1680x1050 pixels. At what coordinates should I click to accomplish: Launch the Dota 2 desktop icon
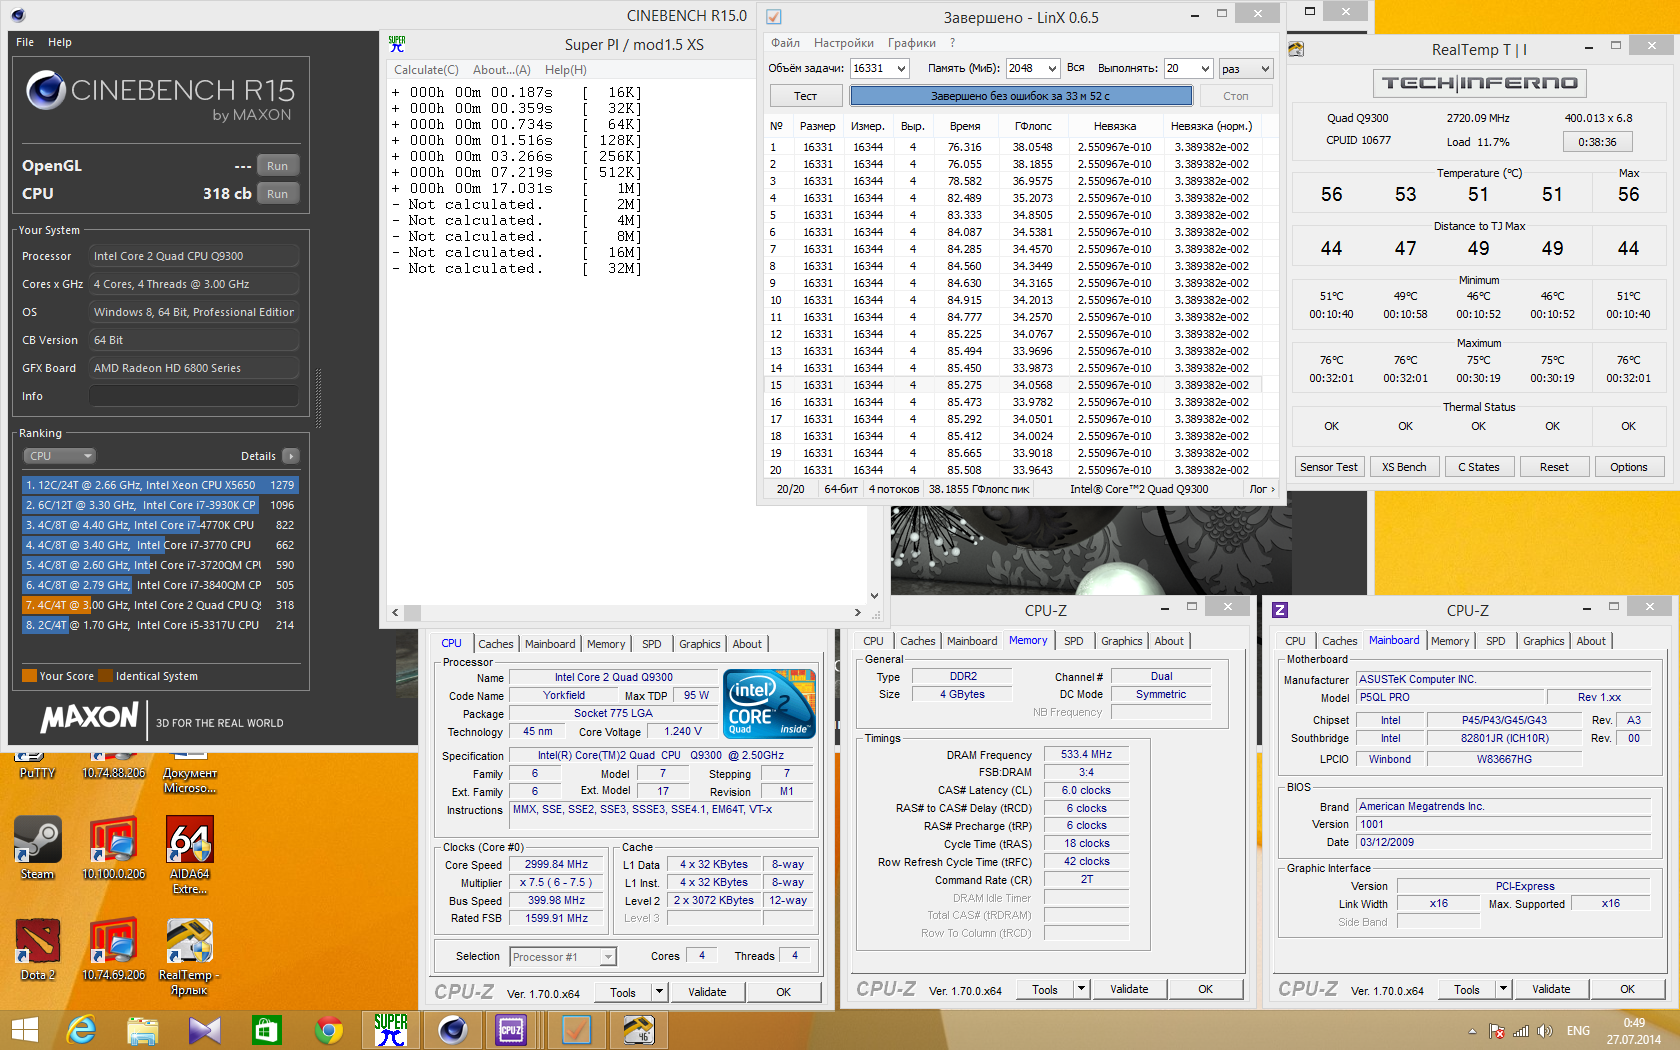pos(37,943)
